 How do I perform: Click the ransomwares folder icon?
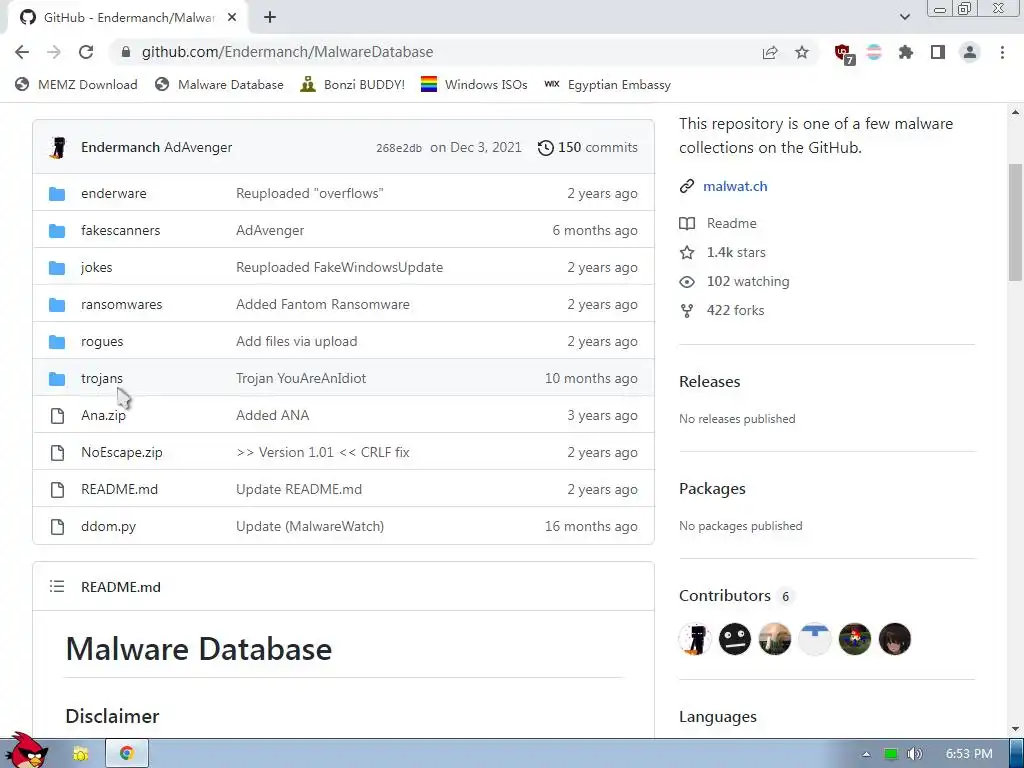click(57, 305)
